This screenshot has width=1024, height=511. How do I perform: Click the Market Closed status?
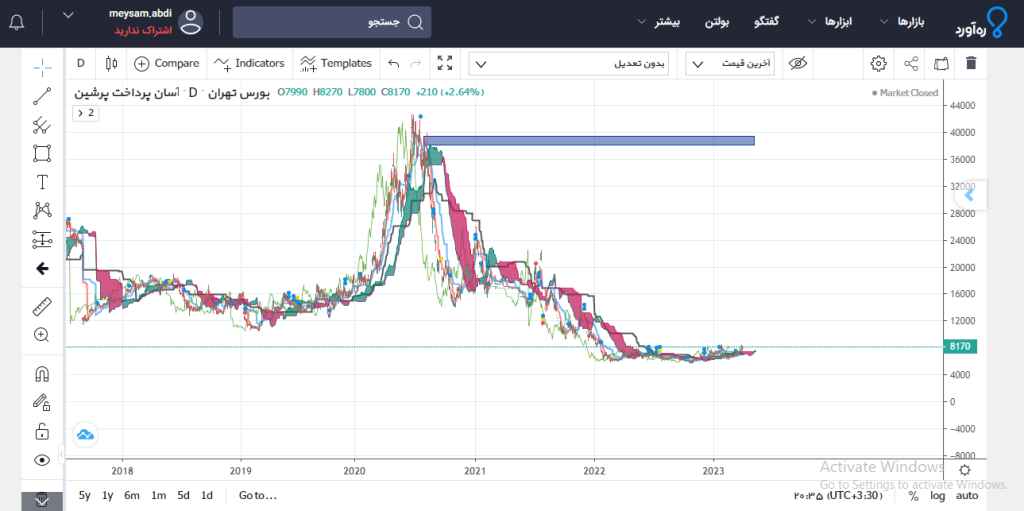click(x=905, y=93)
